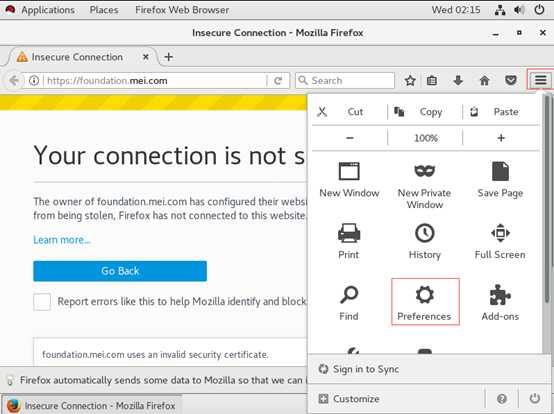Viewport: 554px width, 414px height.
Task: Open the Pocket icon in toolbar
Action: click(x=511, y=81)
